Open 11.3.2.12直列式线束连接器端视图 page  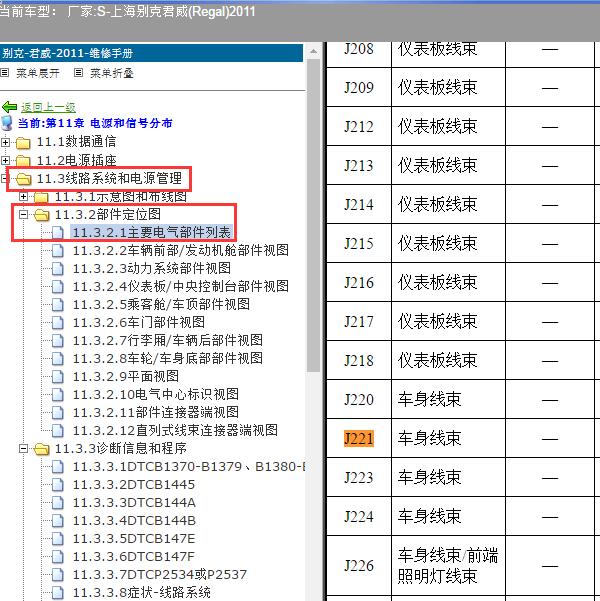(175, 430)
